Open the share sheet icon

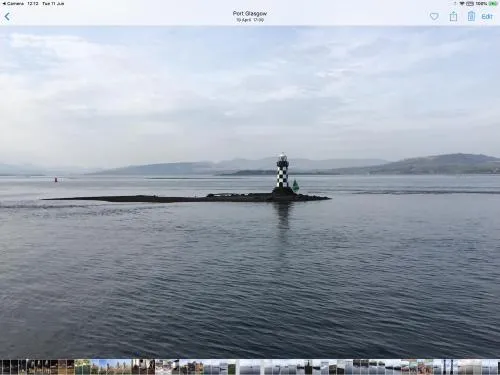(x=453, y=16)
